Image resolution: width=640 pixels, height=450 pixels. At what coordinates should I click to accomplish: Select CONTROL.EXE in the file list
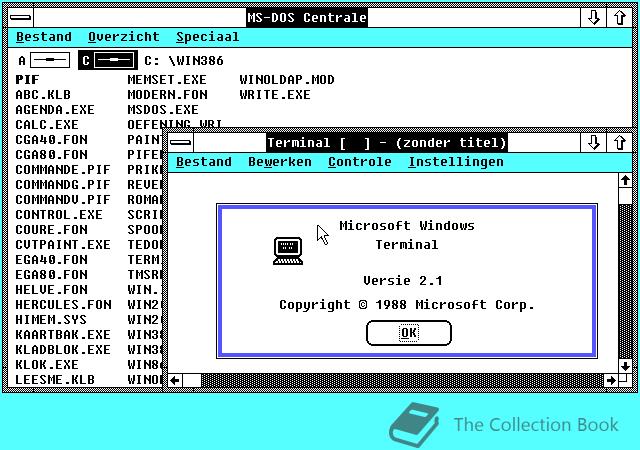point(59,215)
